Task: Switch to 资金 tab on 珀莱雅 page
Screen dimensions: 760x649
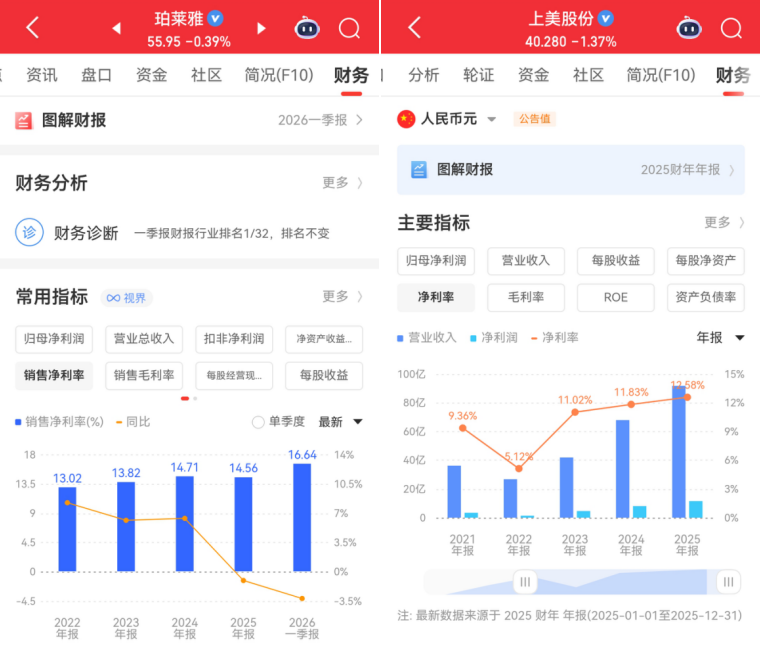Action: [151, 75]
